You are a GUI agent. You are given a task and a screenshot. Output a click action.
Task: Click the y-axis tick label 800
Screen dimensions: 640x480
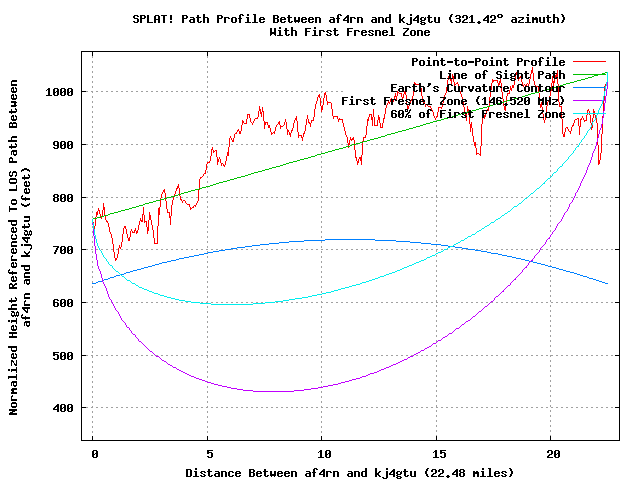[63, 198]
